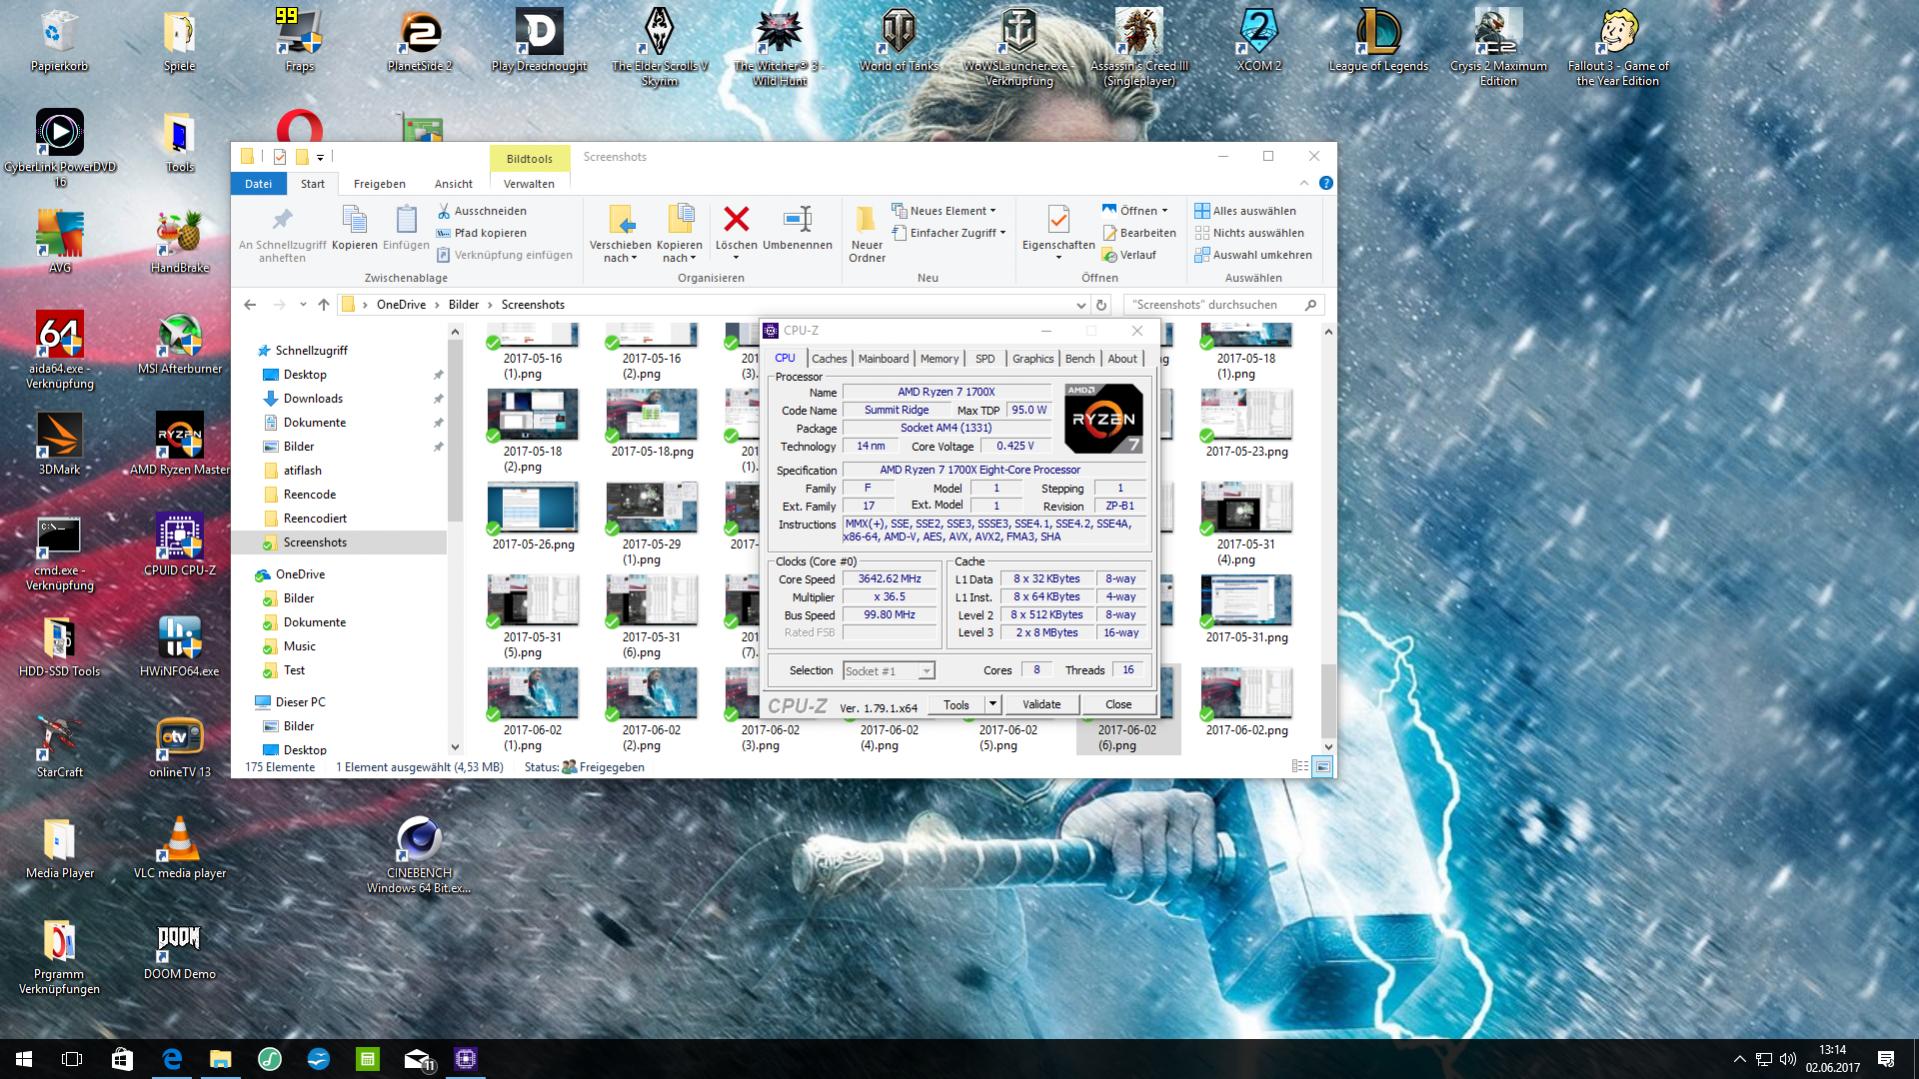Open the Kopieren nach dropdown
The height and width of the screenshot is (1079, 1919).
click(679, 251)
